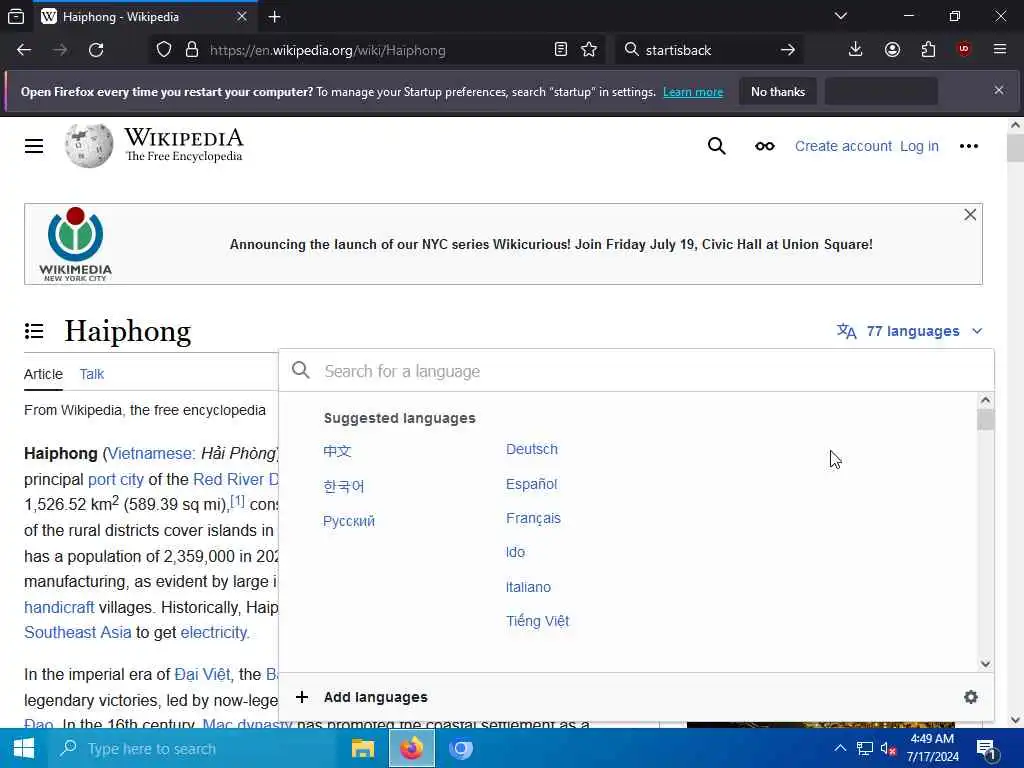Click the translate icon beside 77 languages
Screen dimensions: 1024x768
pyautogui.click(x=846, y=331)
